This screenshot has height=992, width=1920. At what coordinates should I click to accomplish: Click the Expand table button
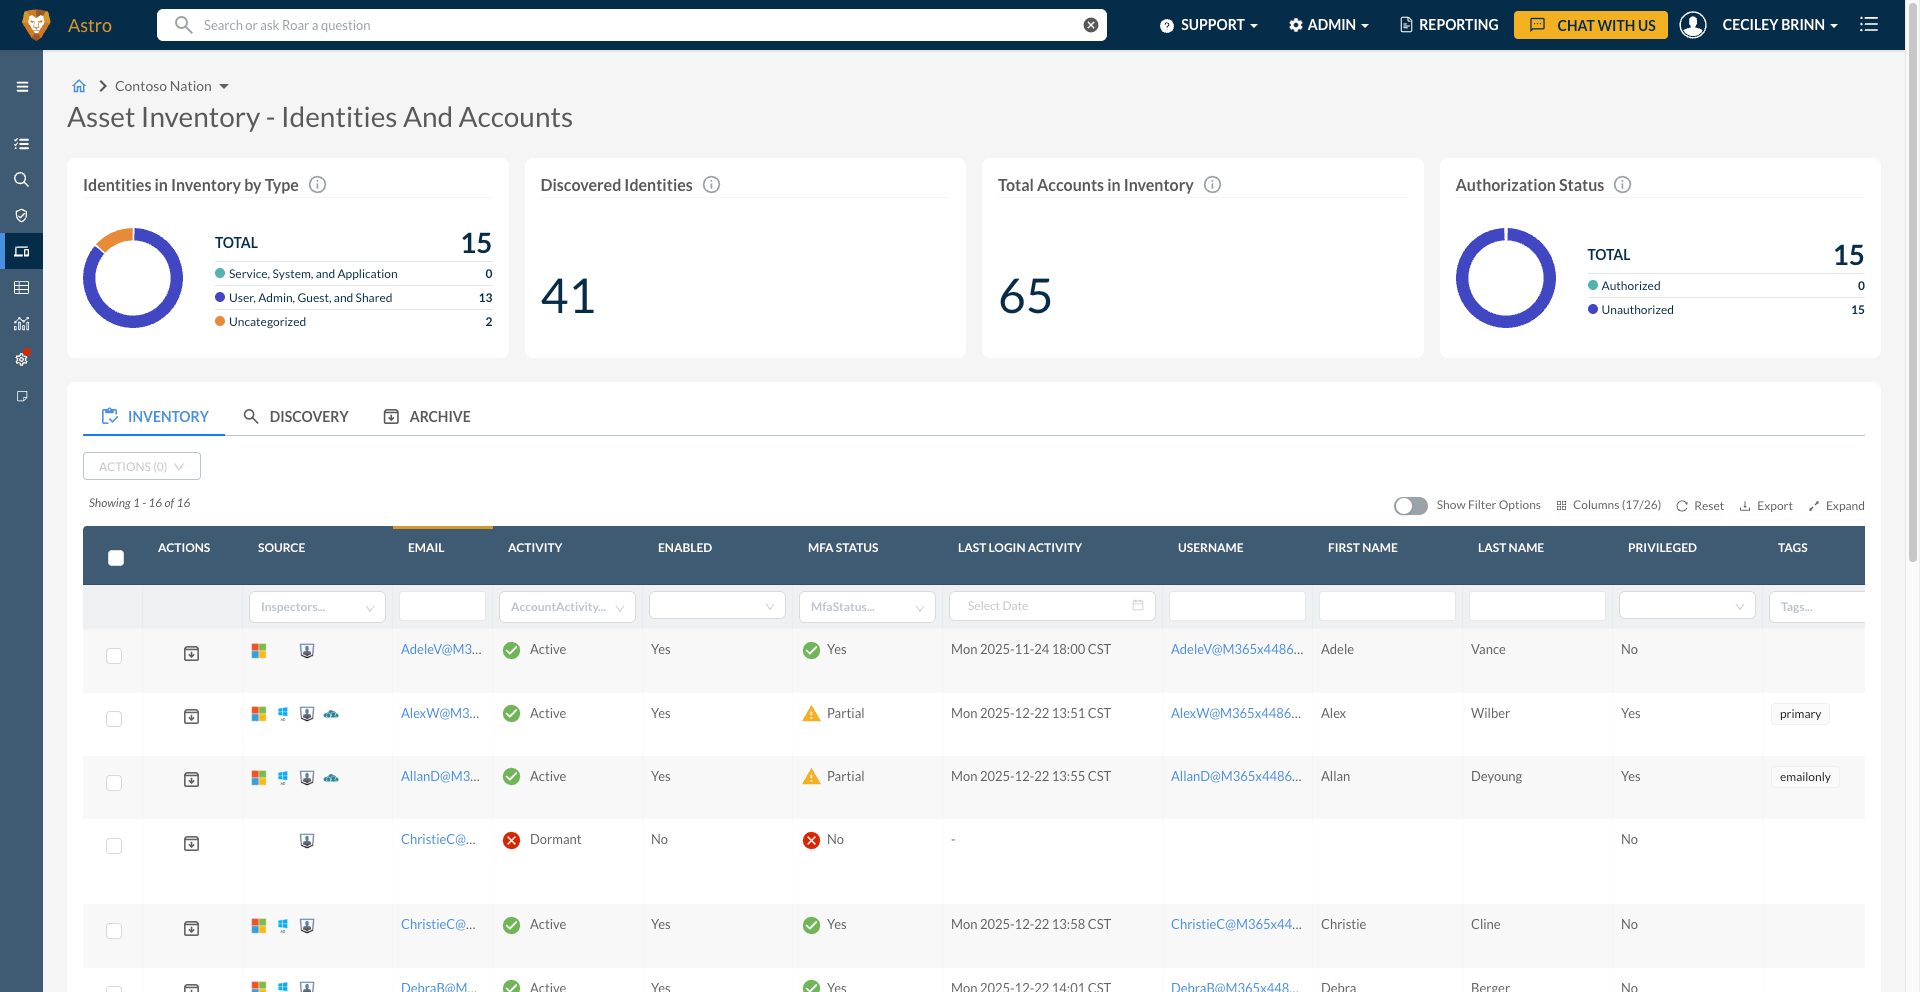[x=1836, y=506]
